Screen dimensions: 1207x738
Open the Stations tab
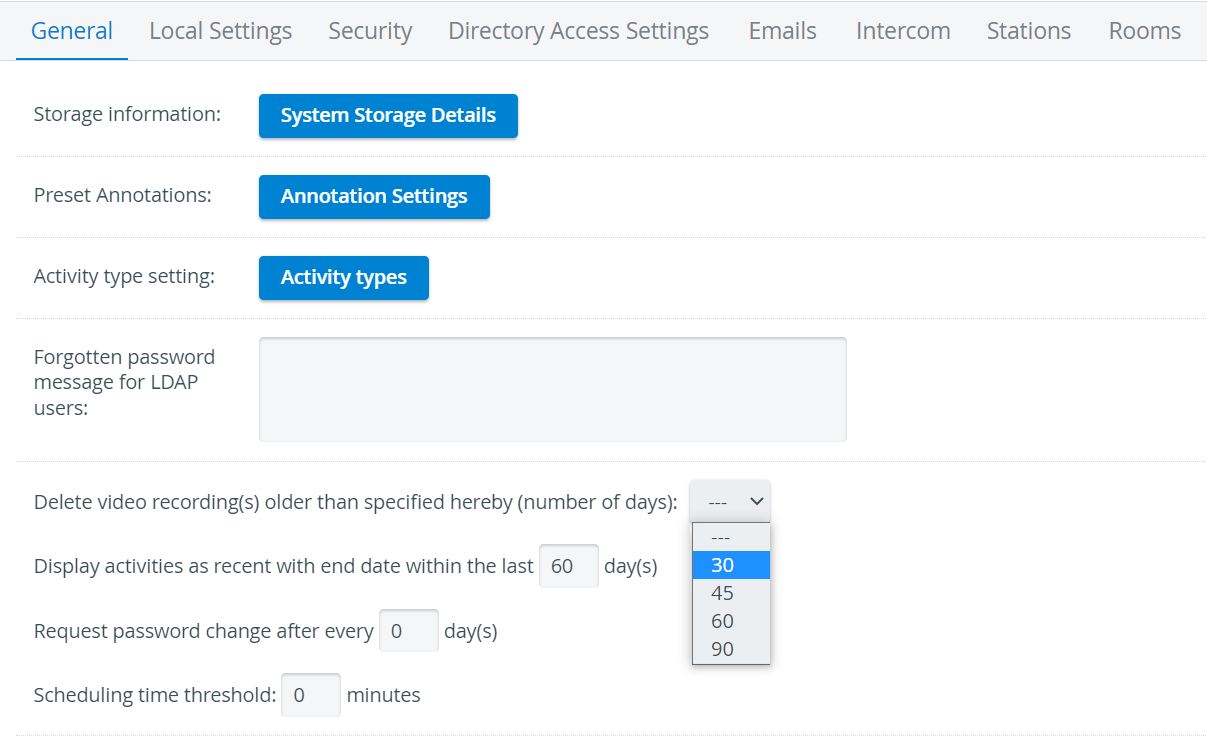pyautogui.click(x=1028, y=31)
